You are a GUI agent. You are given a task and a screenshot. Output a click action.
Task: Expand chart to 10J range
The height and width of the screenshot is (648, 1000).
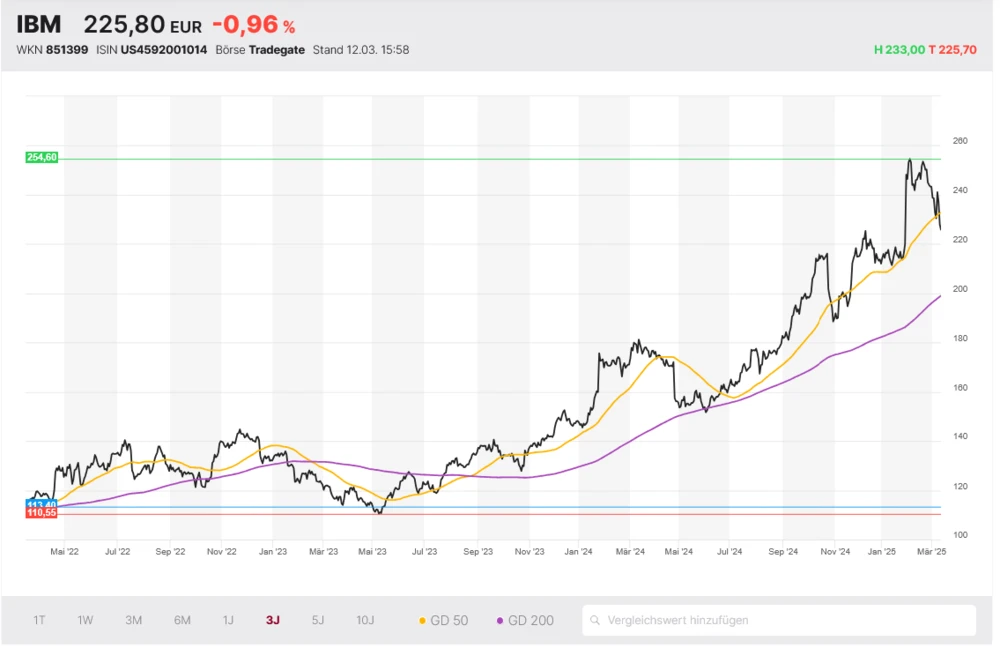click(x=365, y=620)
